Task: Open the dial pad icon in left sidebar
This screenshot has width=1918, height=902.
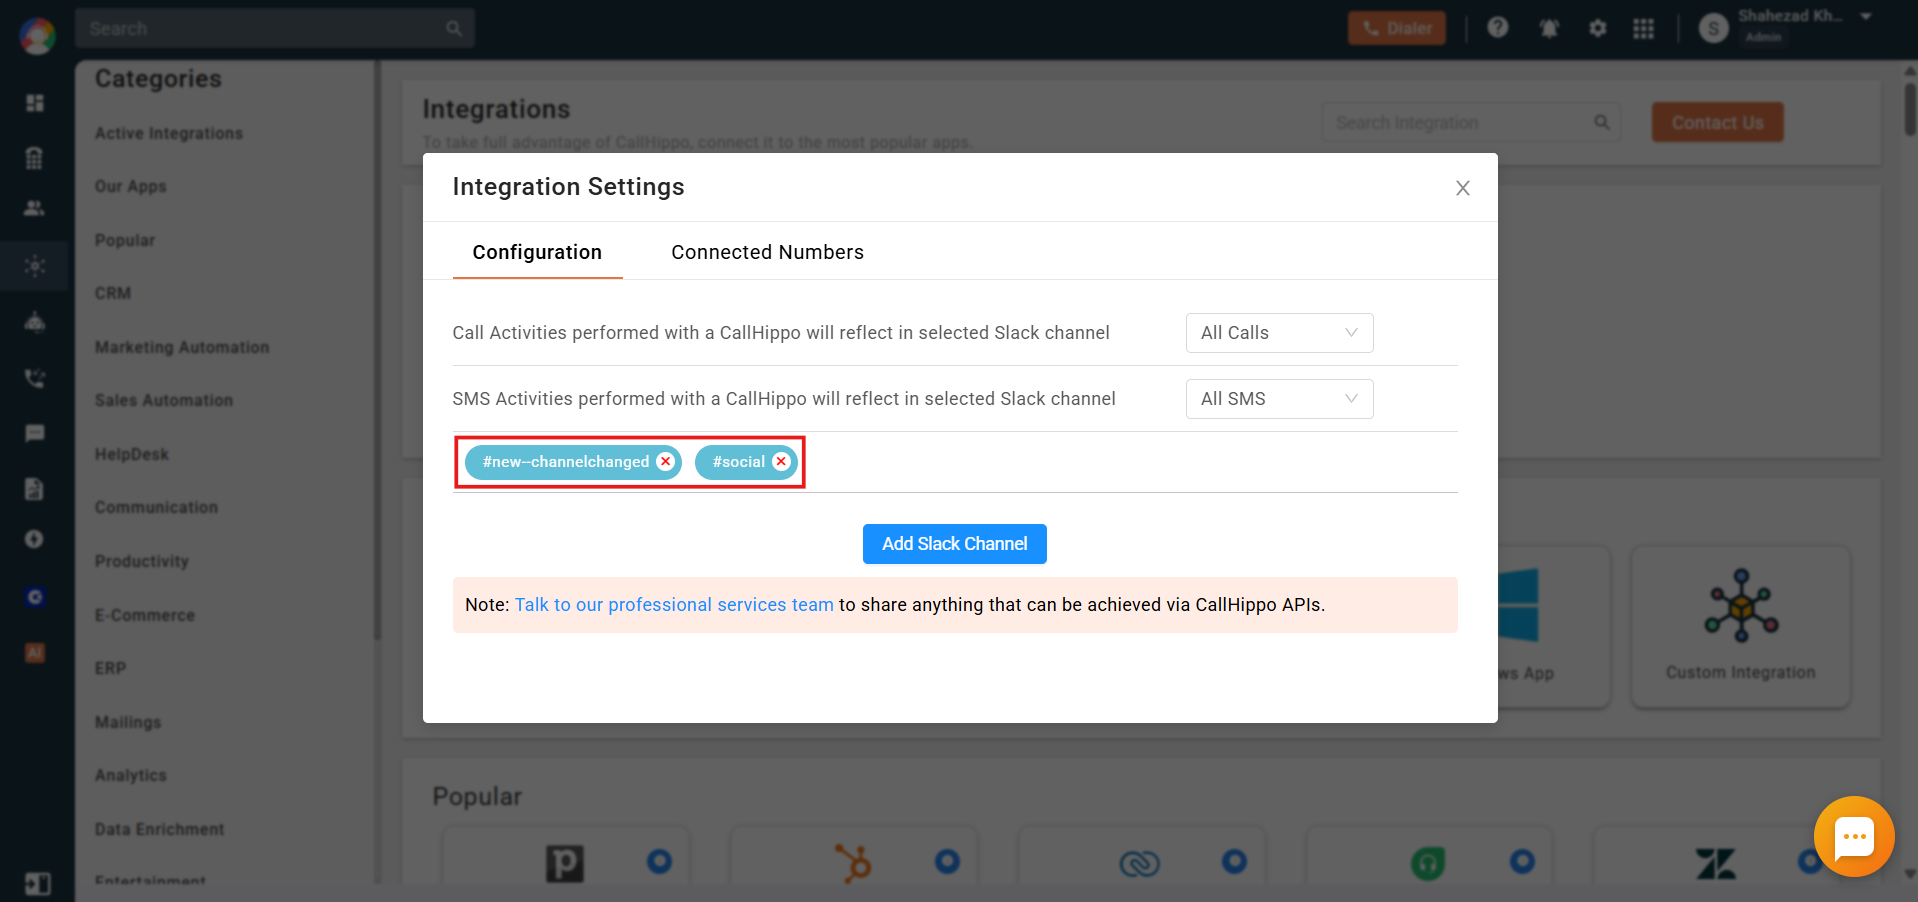Action: click(35, 157)
